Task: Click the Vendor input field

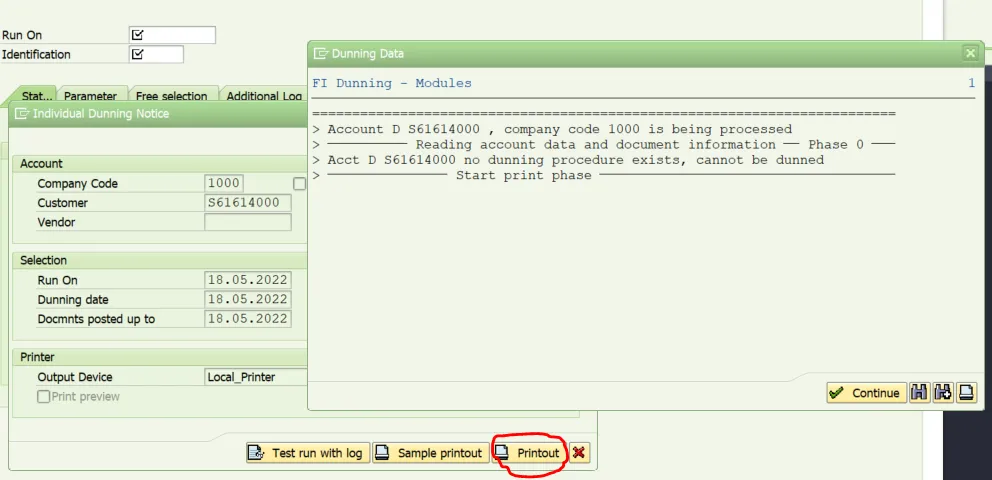Action: (x=248, y=222)
